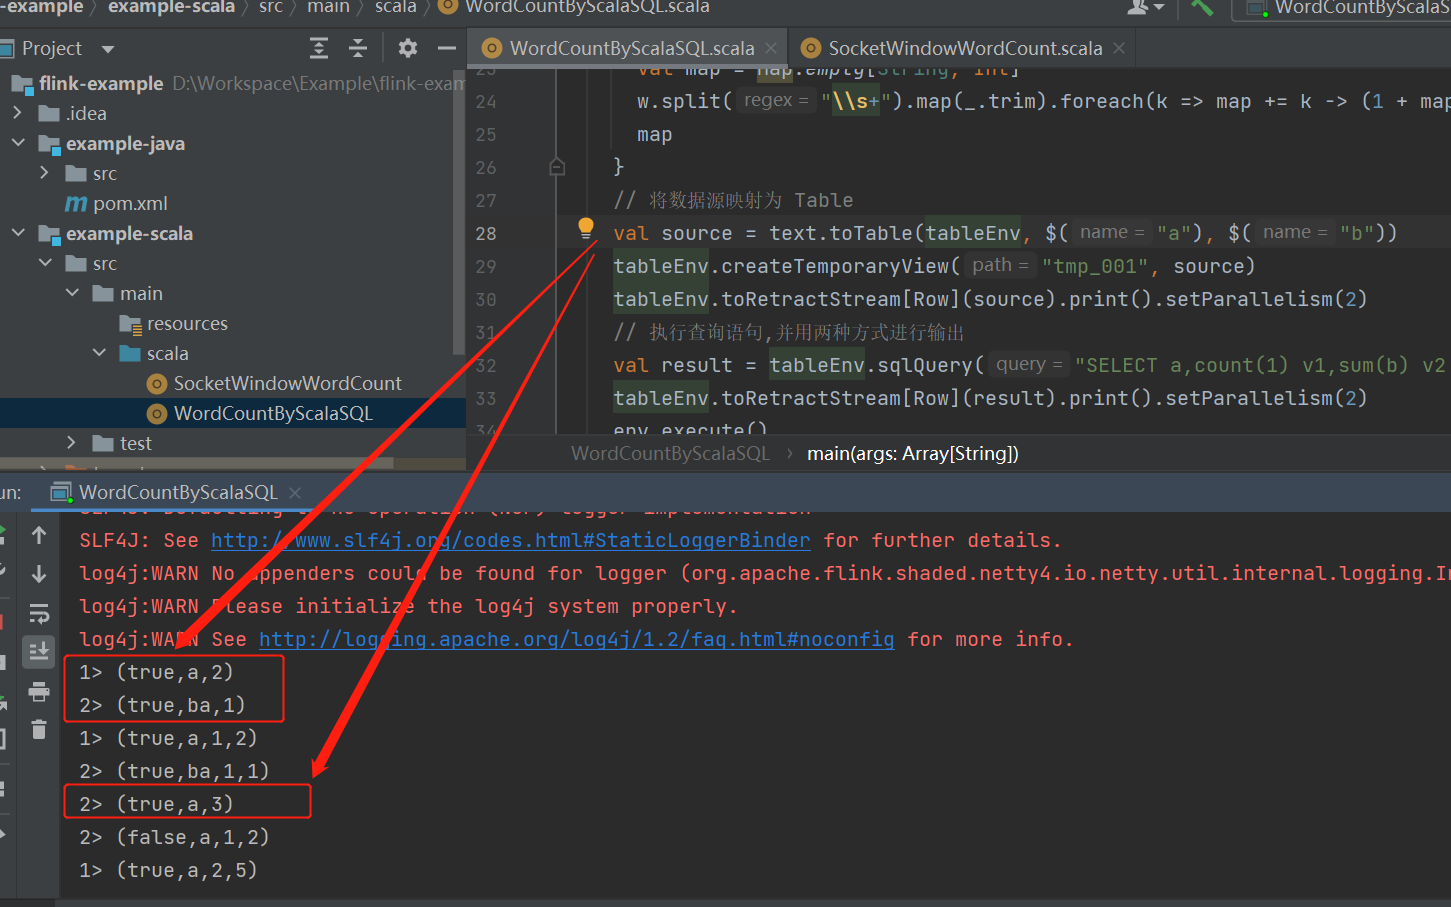Screen dimensions: 1451x907
Task: Click the Project tool window label
Action: (x=52, y=48)
